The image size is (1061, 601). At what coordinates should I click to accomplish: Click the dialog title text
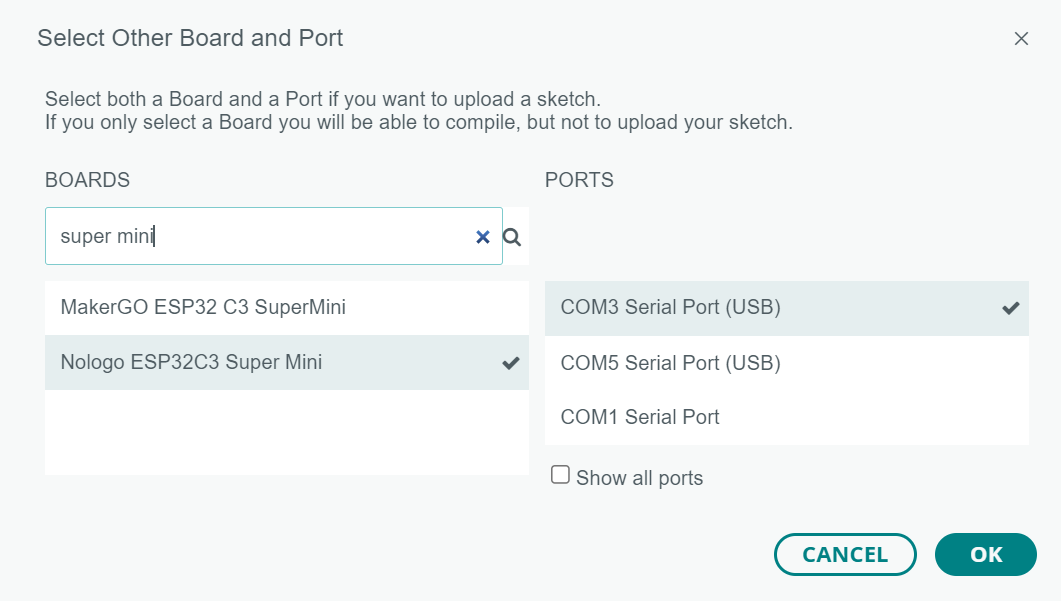tap(190, 39)
